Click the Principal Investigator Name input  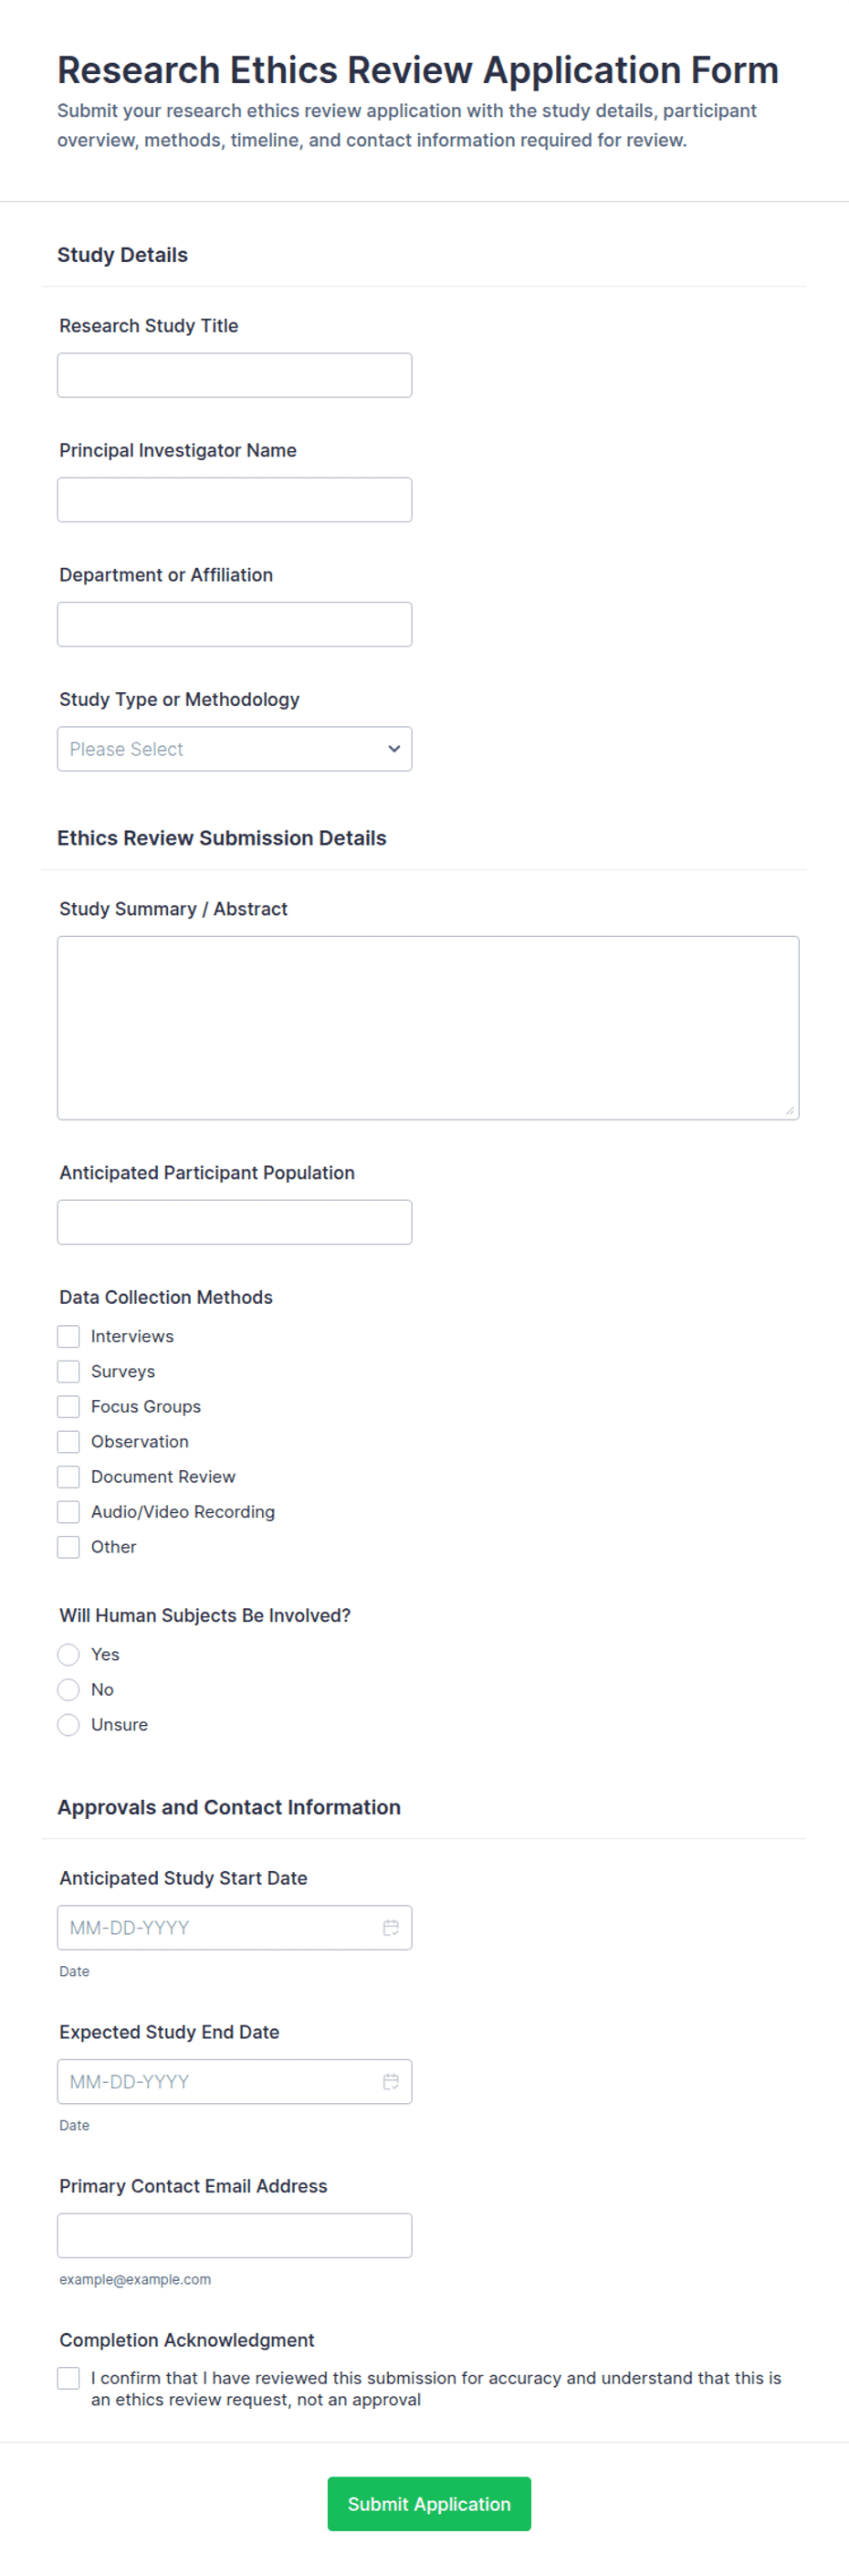pos(234,499)
